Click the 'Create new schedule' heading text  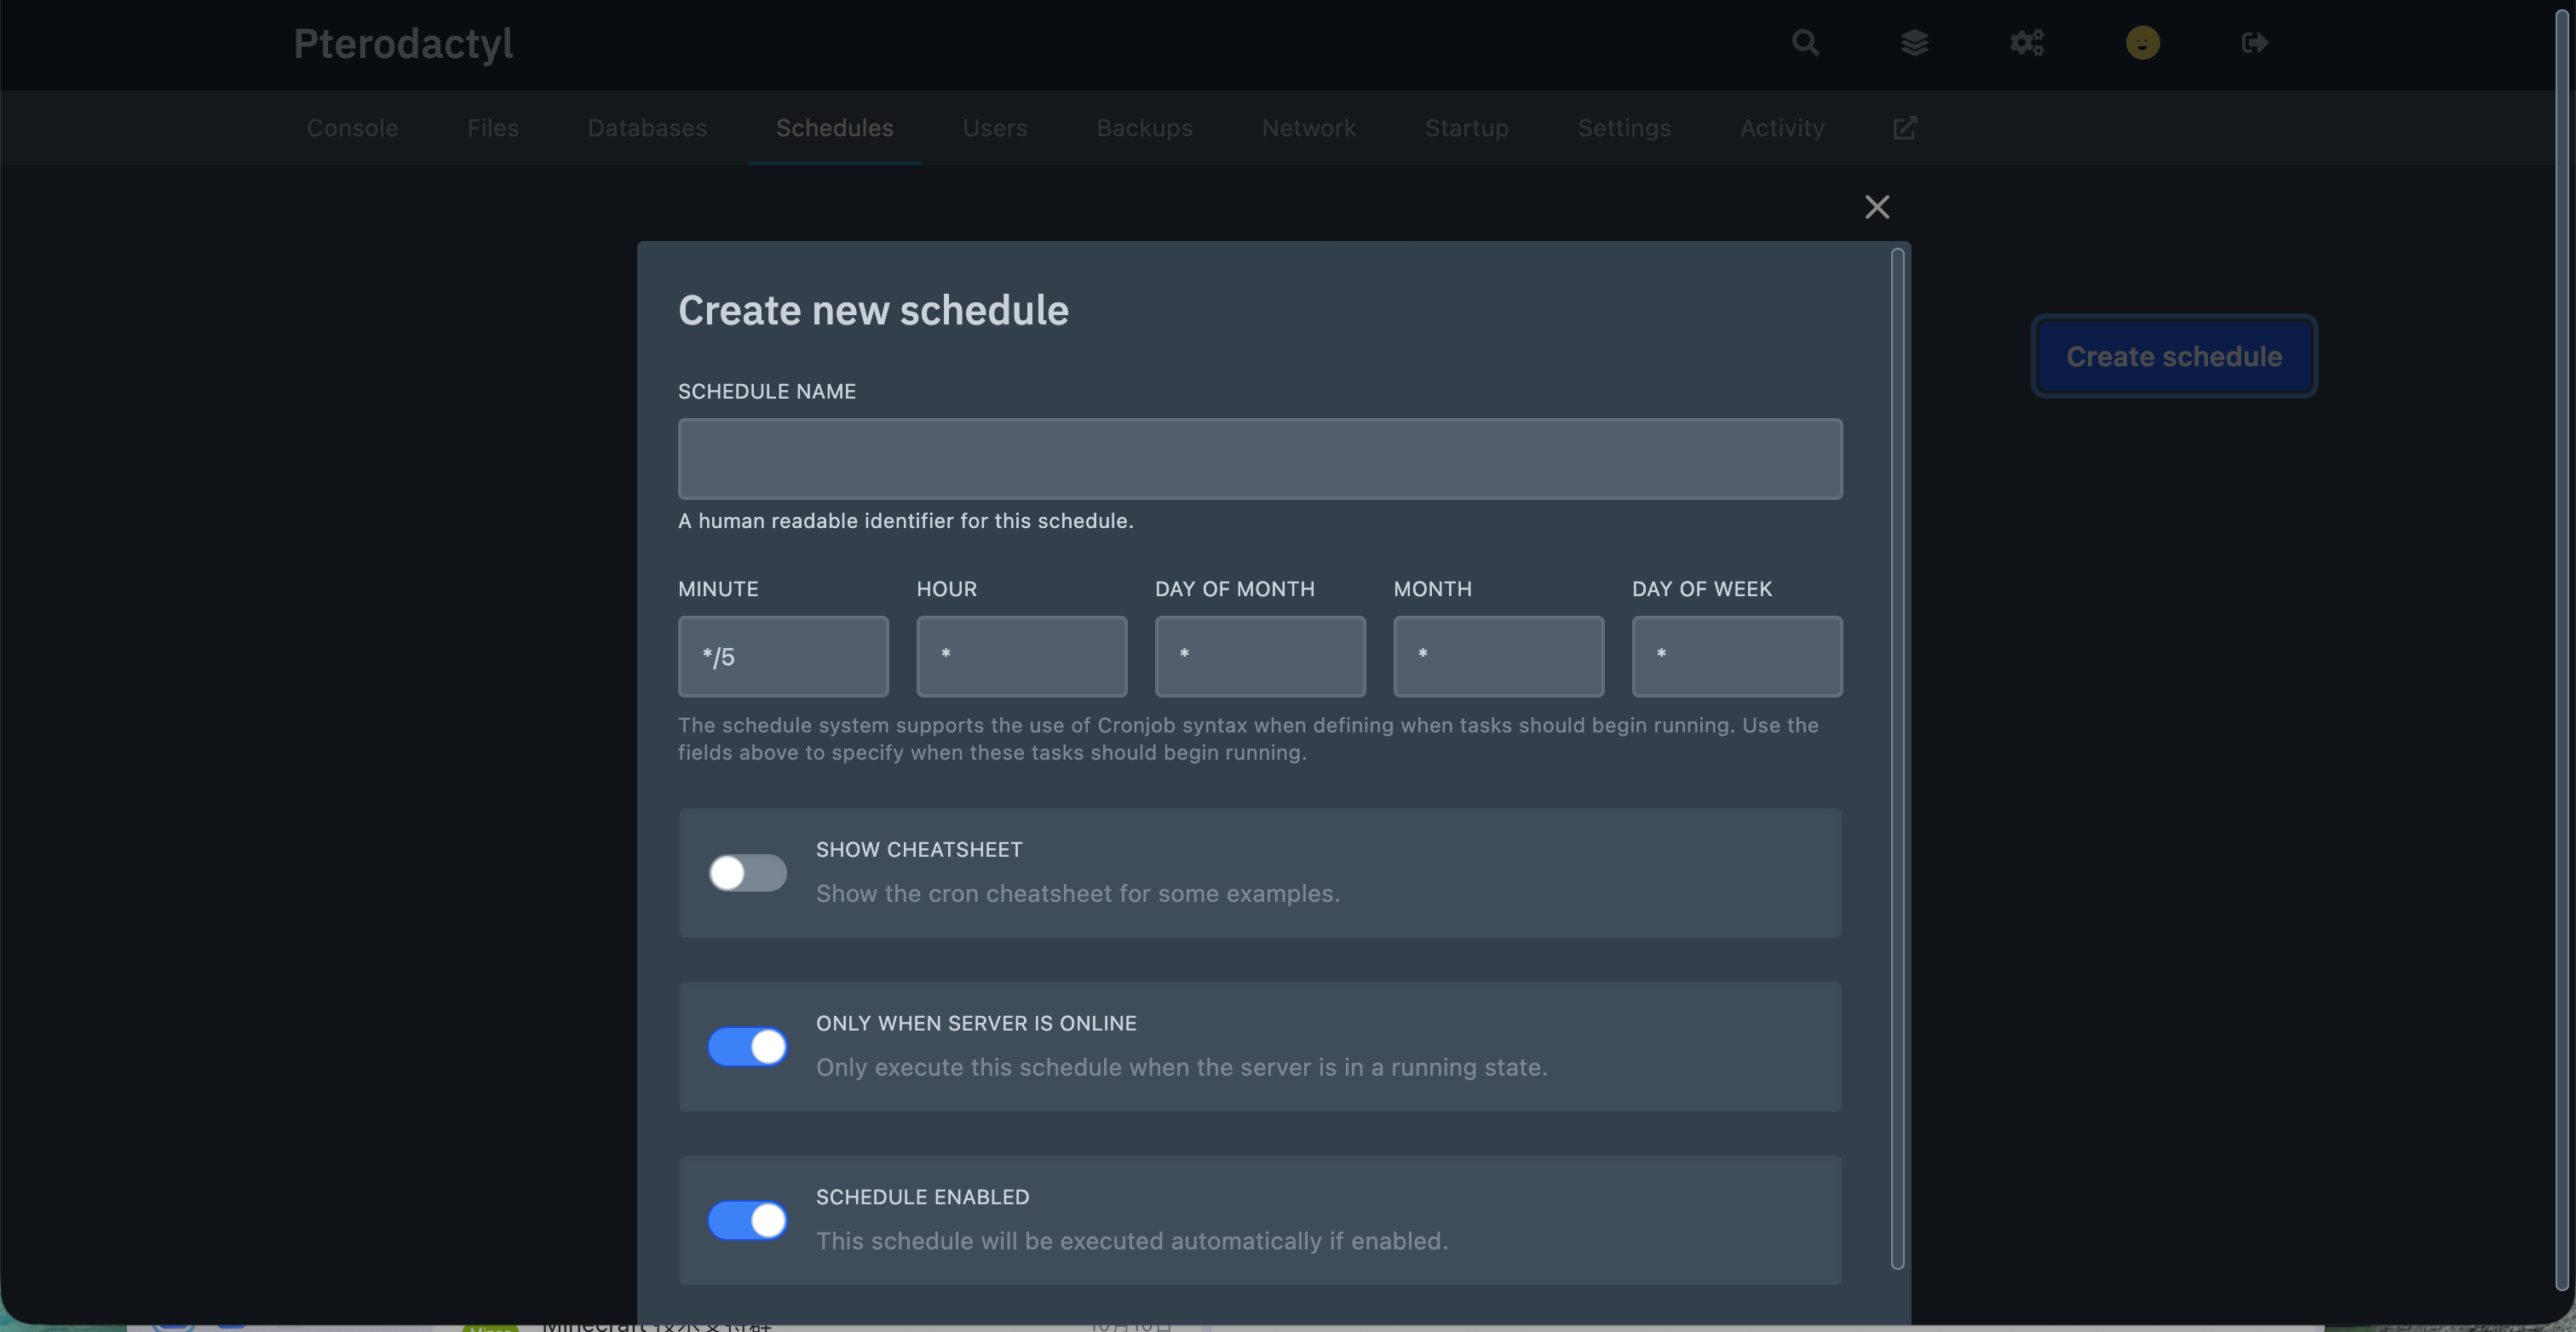coord(873,310)
